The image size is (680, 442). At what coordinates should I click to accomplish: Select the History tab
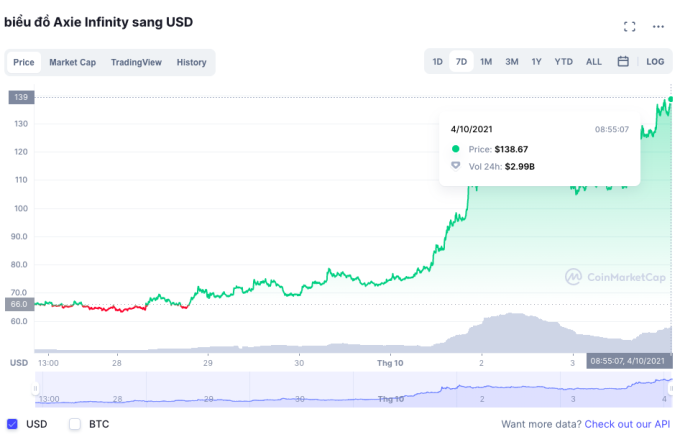tap(191, 62)
